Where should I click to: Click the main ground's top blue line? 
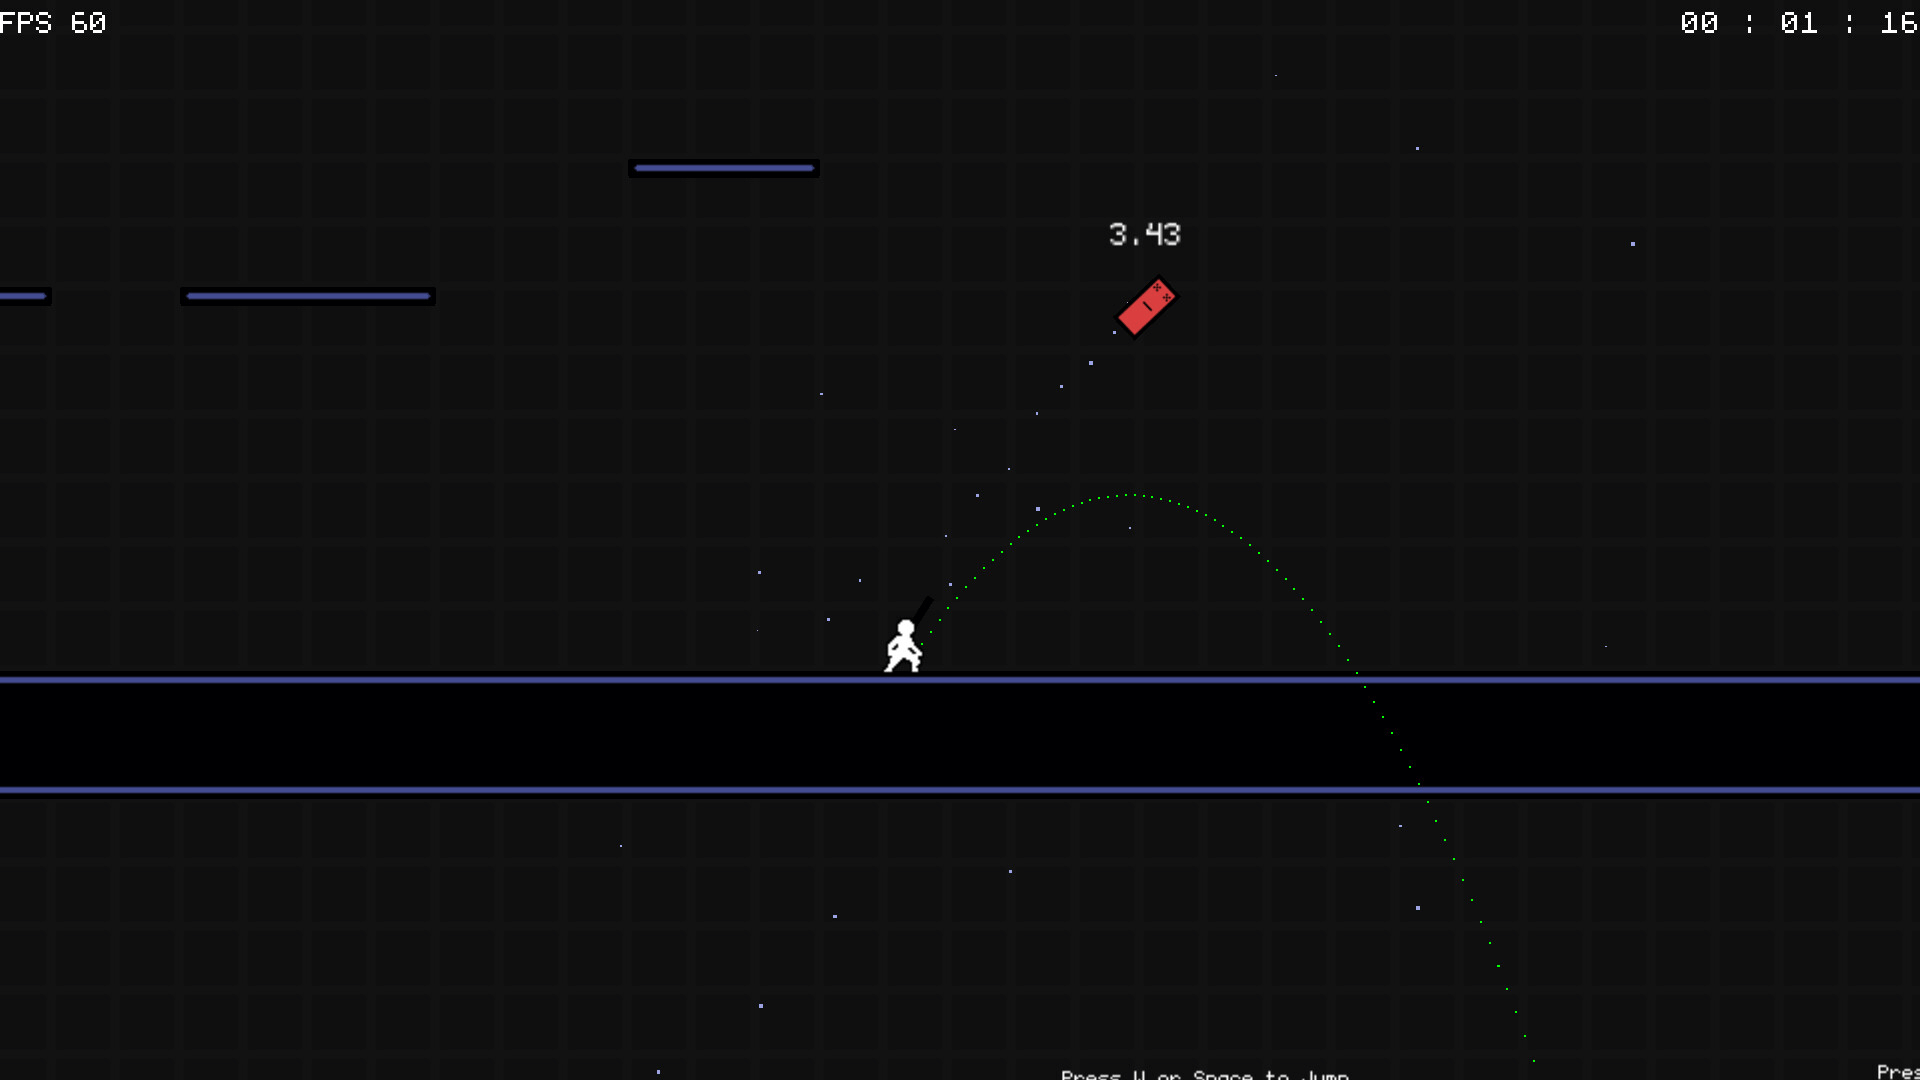[600, 680]
